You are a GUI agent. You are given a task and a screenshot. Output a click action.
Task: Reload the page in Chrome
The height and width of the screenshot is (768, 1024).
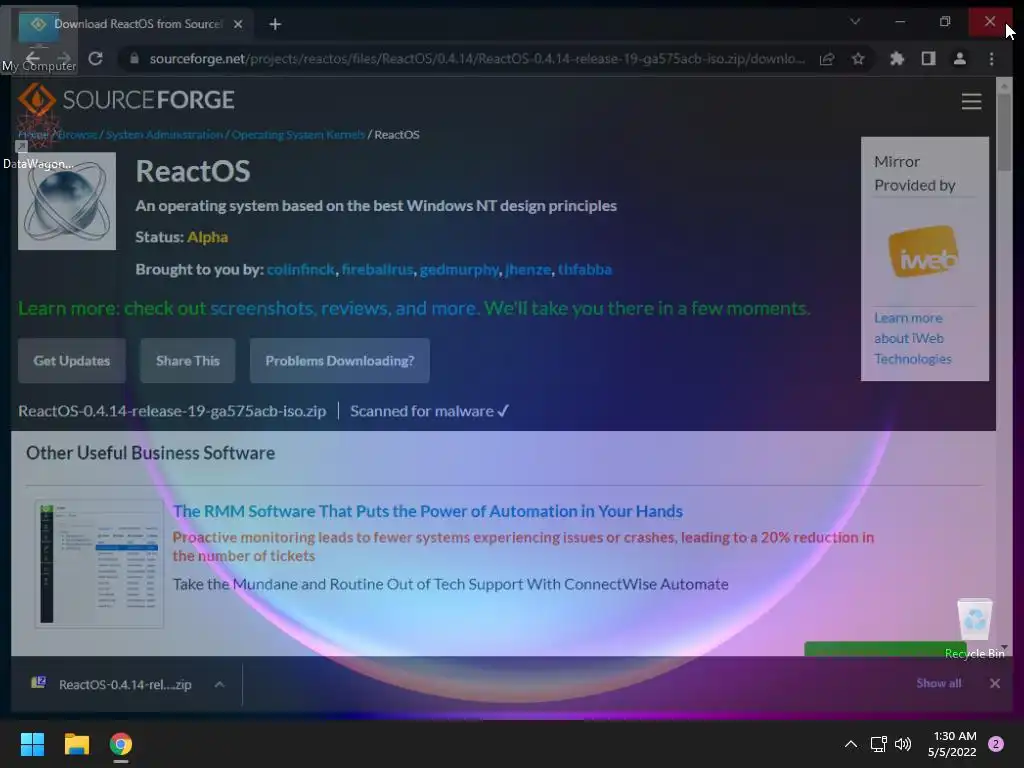coord(95,59)
